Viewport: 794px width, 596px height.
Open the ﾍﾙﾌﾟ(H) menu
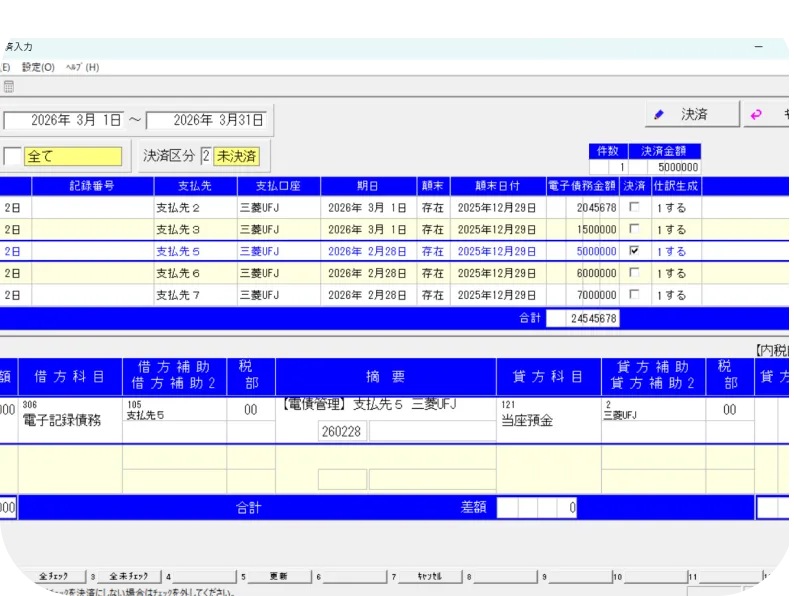coord(82,67)
